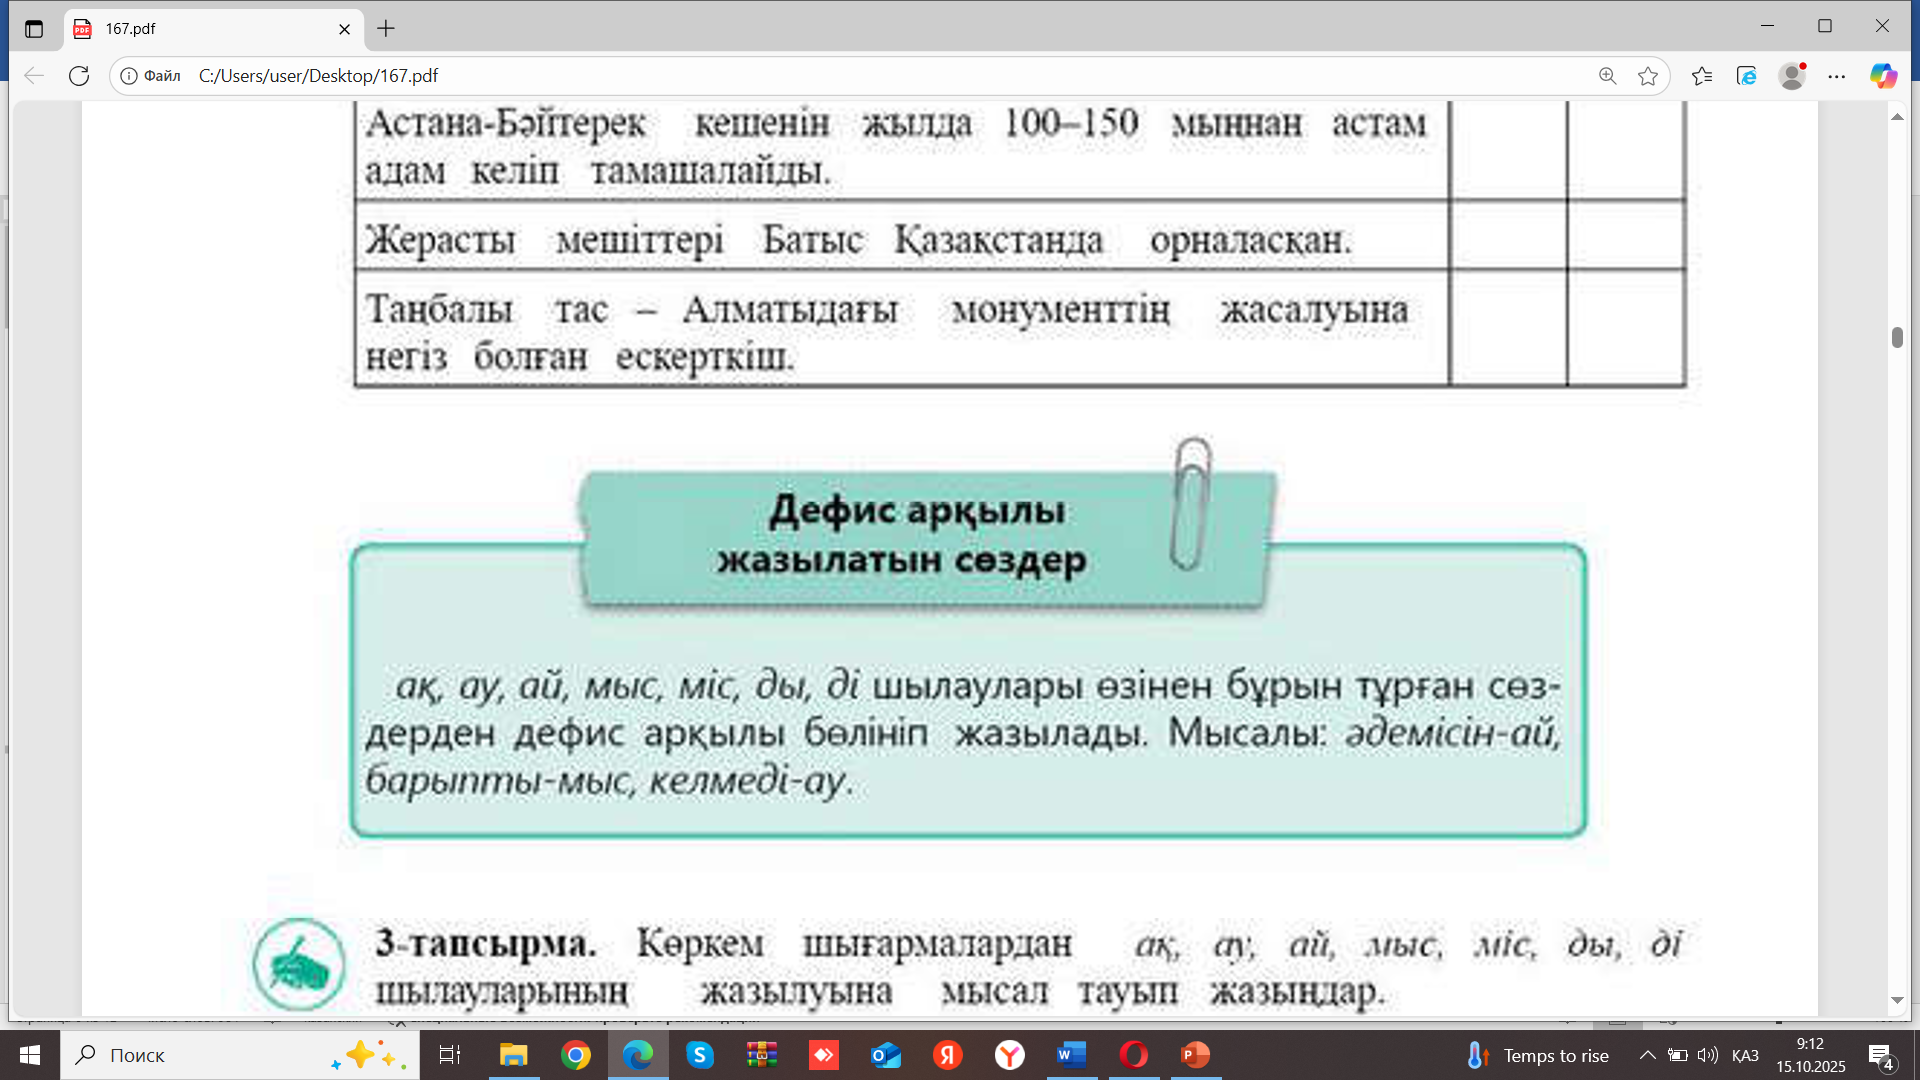Image resolution: width=1920 pixels, height=1080 pixels.
Task: Open Copilot sidebar icon
Action: click(1883, 76)
